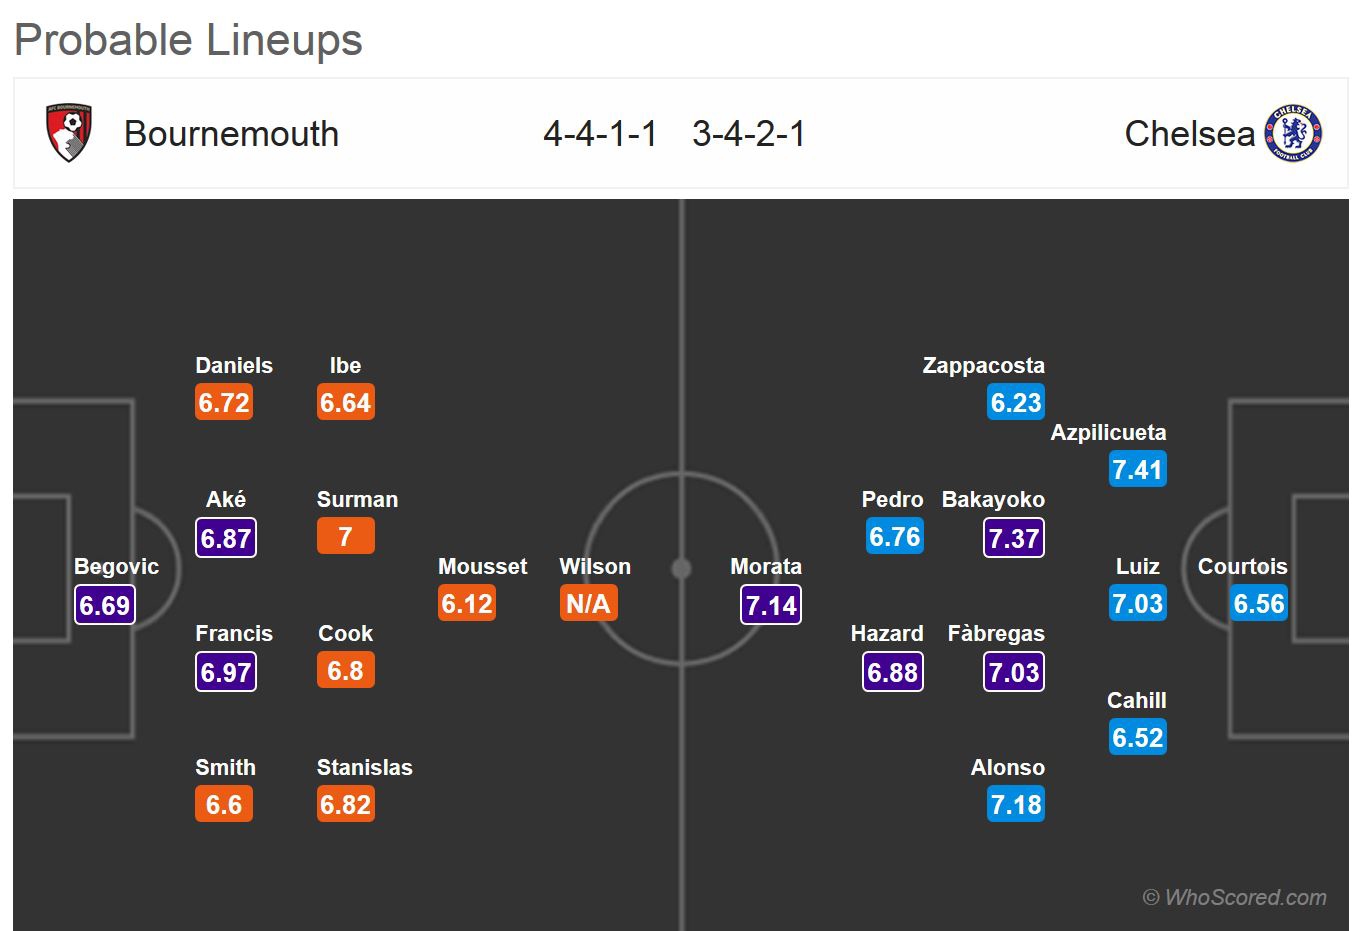Click Begovic's 6.69 rating badge
Viewport: 1356px width, 931px height.
(x=105, y=605)
